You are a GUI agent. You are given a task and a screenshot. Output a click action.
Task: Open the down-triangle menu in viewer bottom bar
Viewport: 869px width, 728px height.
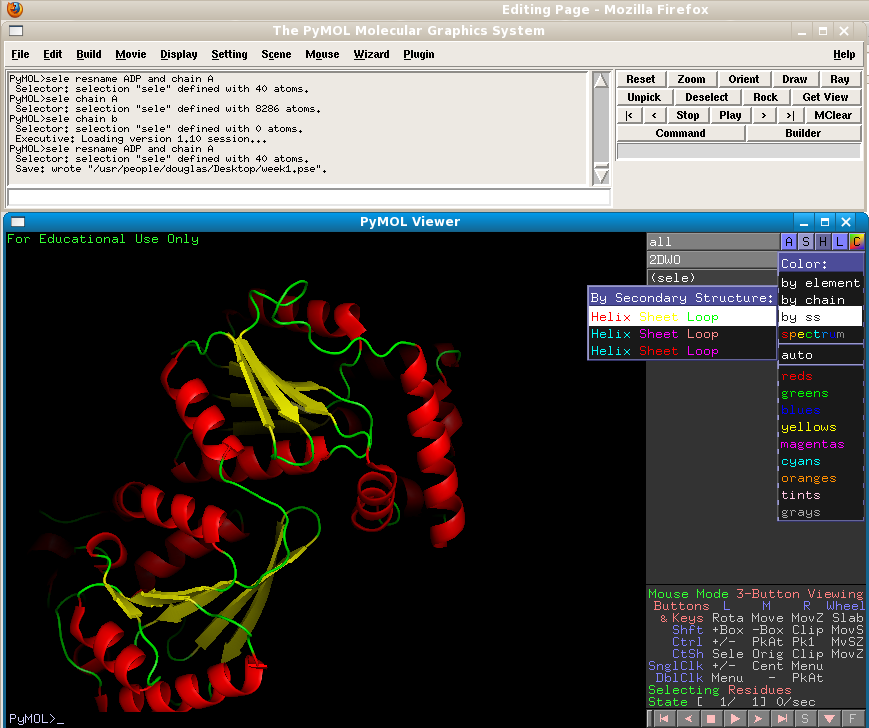pos(828,718)
